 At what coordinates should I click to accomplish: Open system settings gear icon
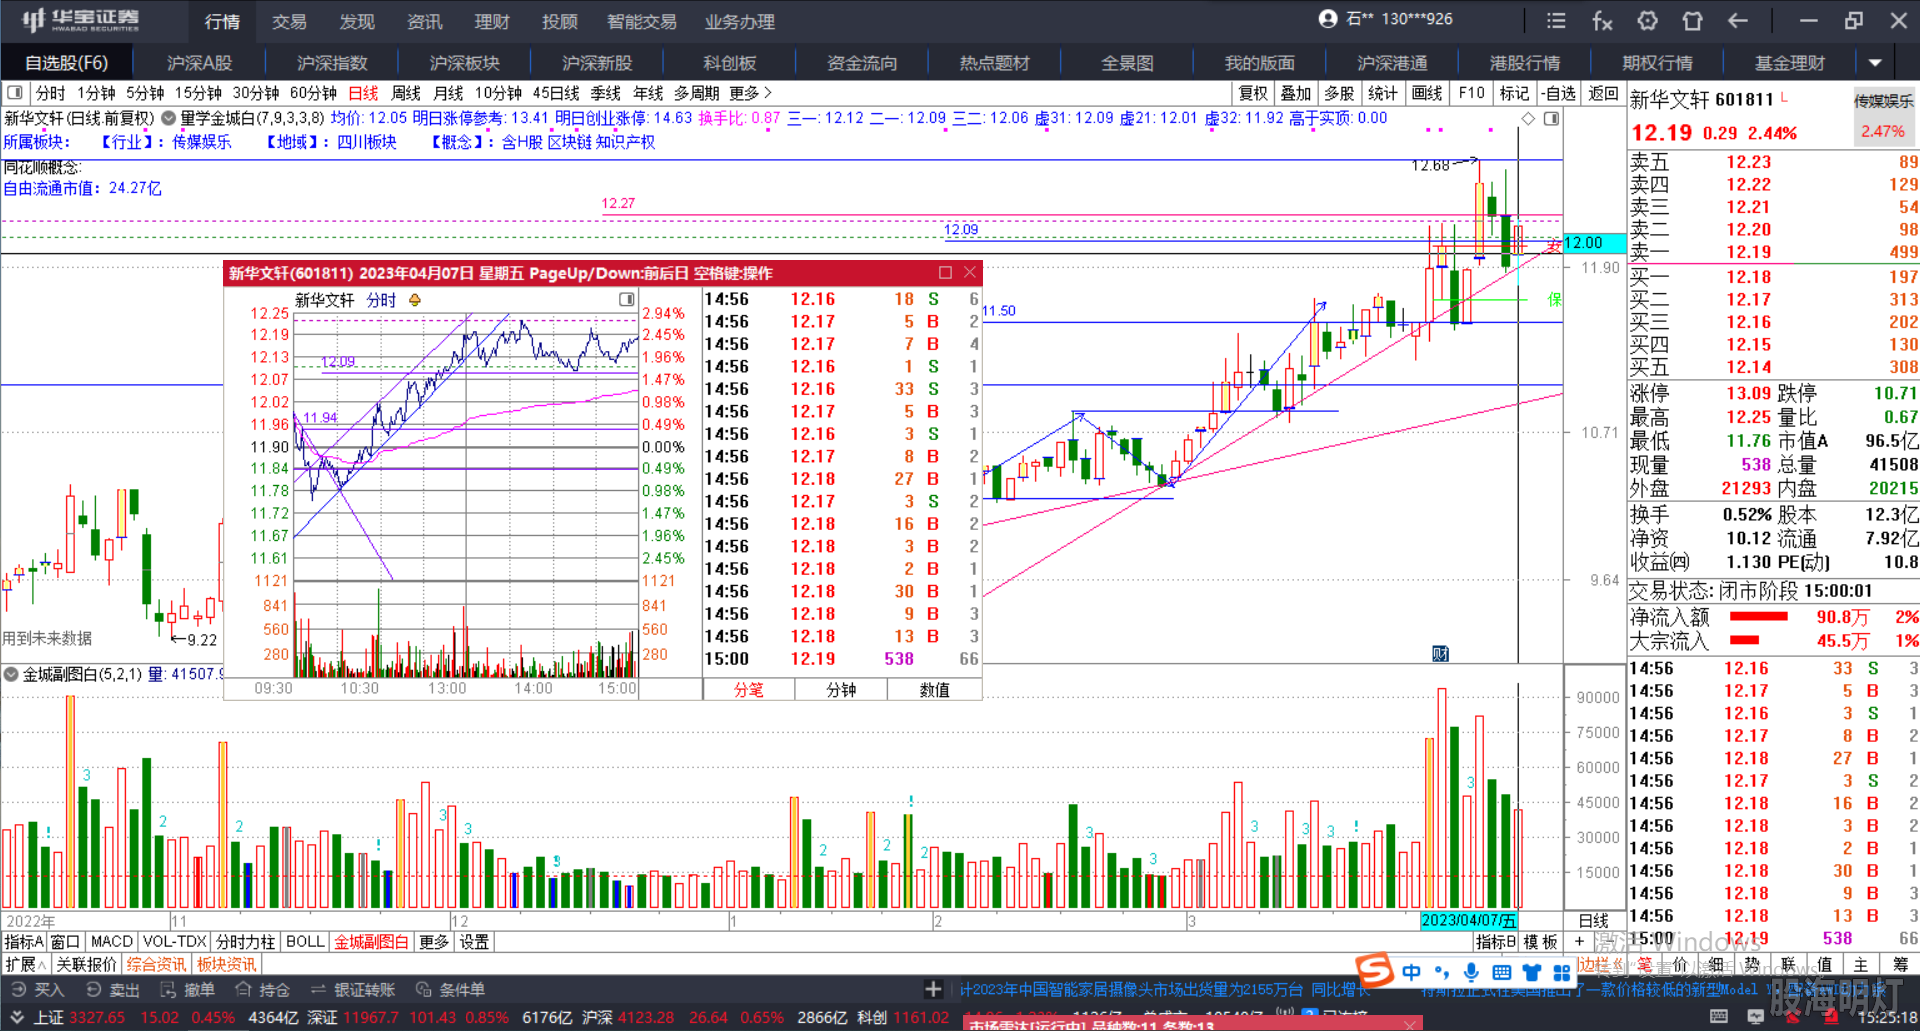coord(1648,21)
